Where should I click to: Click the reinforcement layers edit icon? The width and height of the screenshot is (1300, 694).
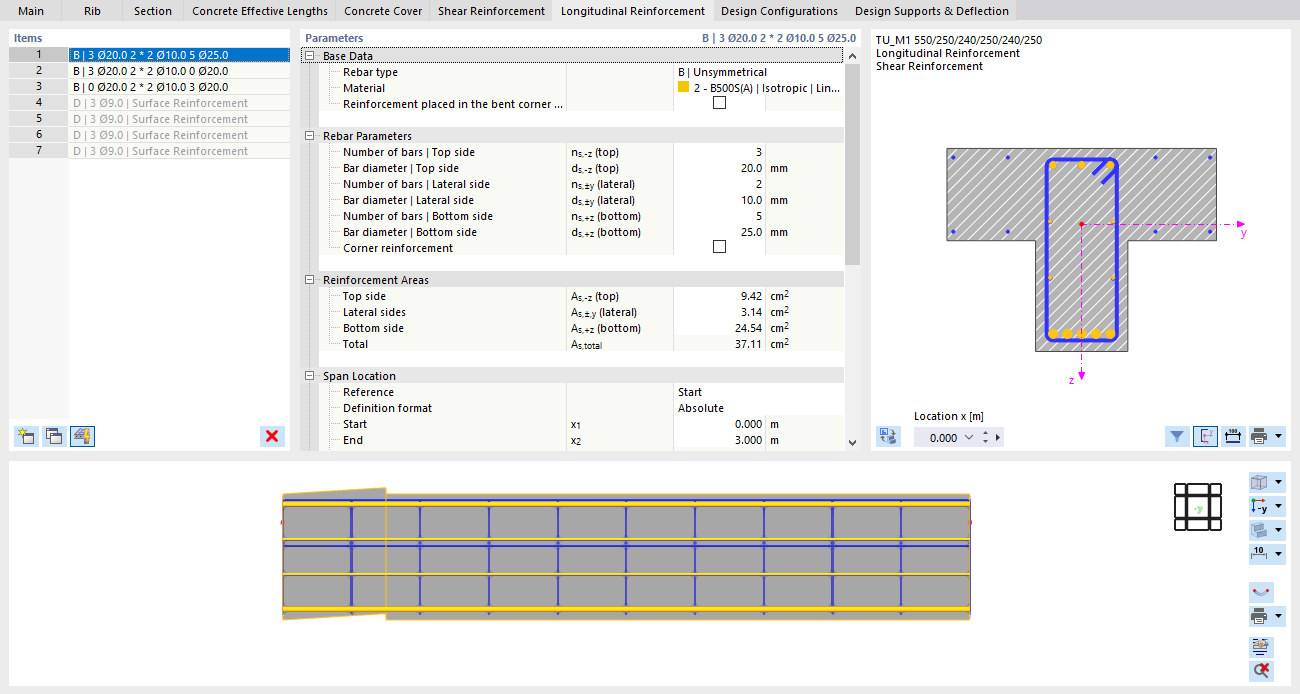[x=1261, y=646]
